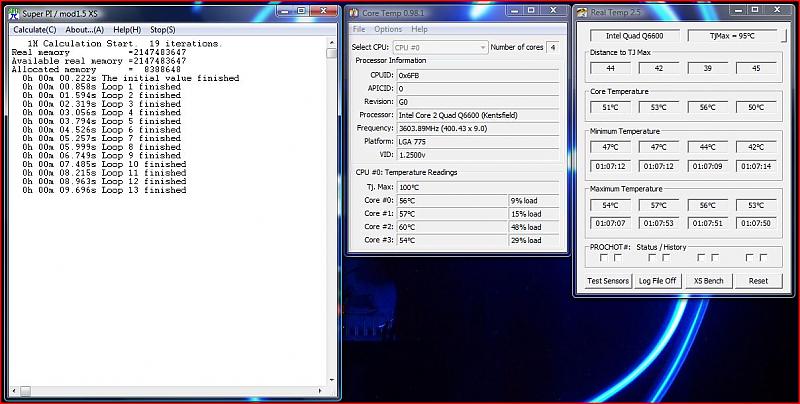Tick the second PROCHOT checkbox of the first pair

click(x=618, y=258)
